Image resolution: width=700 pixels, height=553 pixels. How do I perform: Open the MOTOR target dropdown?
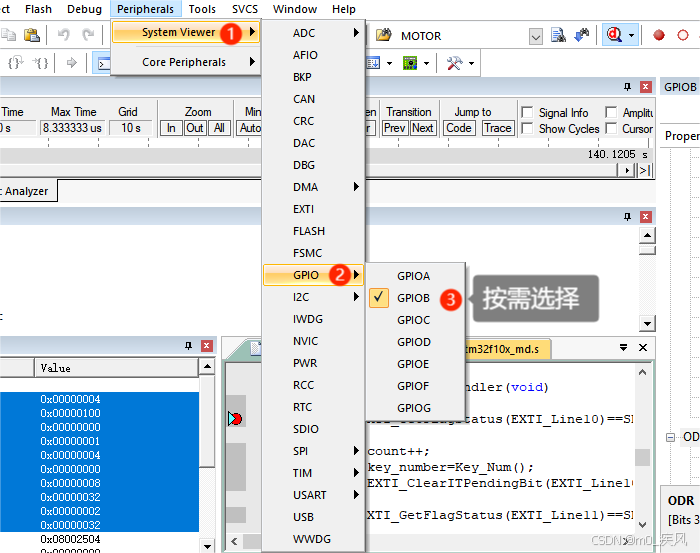coord(536,37)
